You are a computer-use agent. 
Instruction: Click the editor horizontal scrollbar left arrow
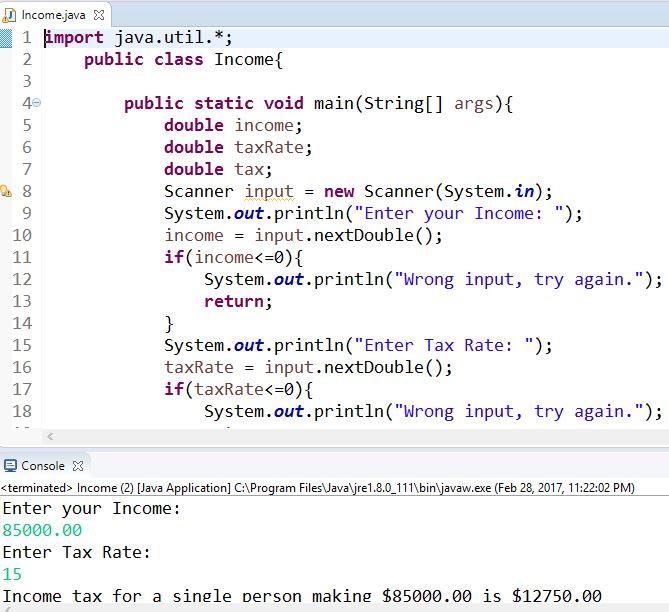50,436
